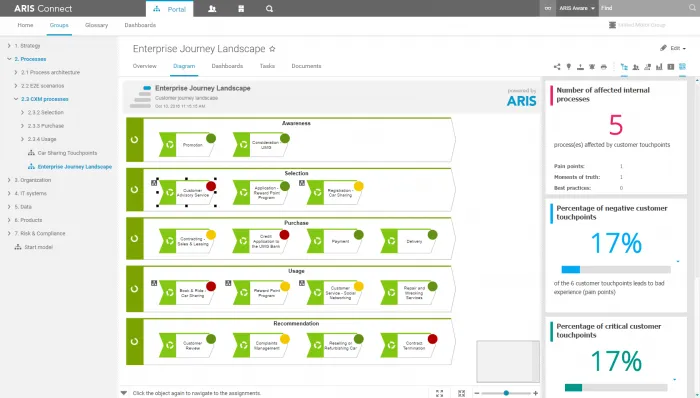This screenshot has height=398, width=700.
Task: Click the fit-to-window icon at bottom
Action: pos(462,393)
